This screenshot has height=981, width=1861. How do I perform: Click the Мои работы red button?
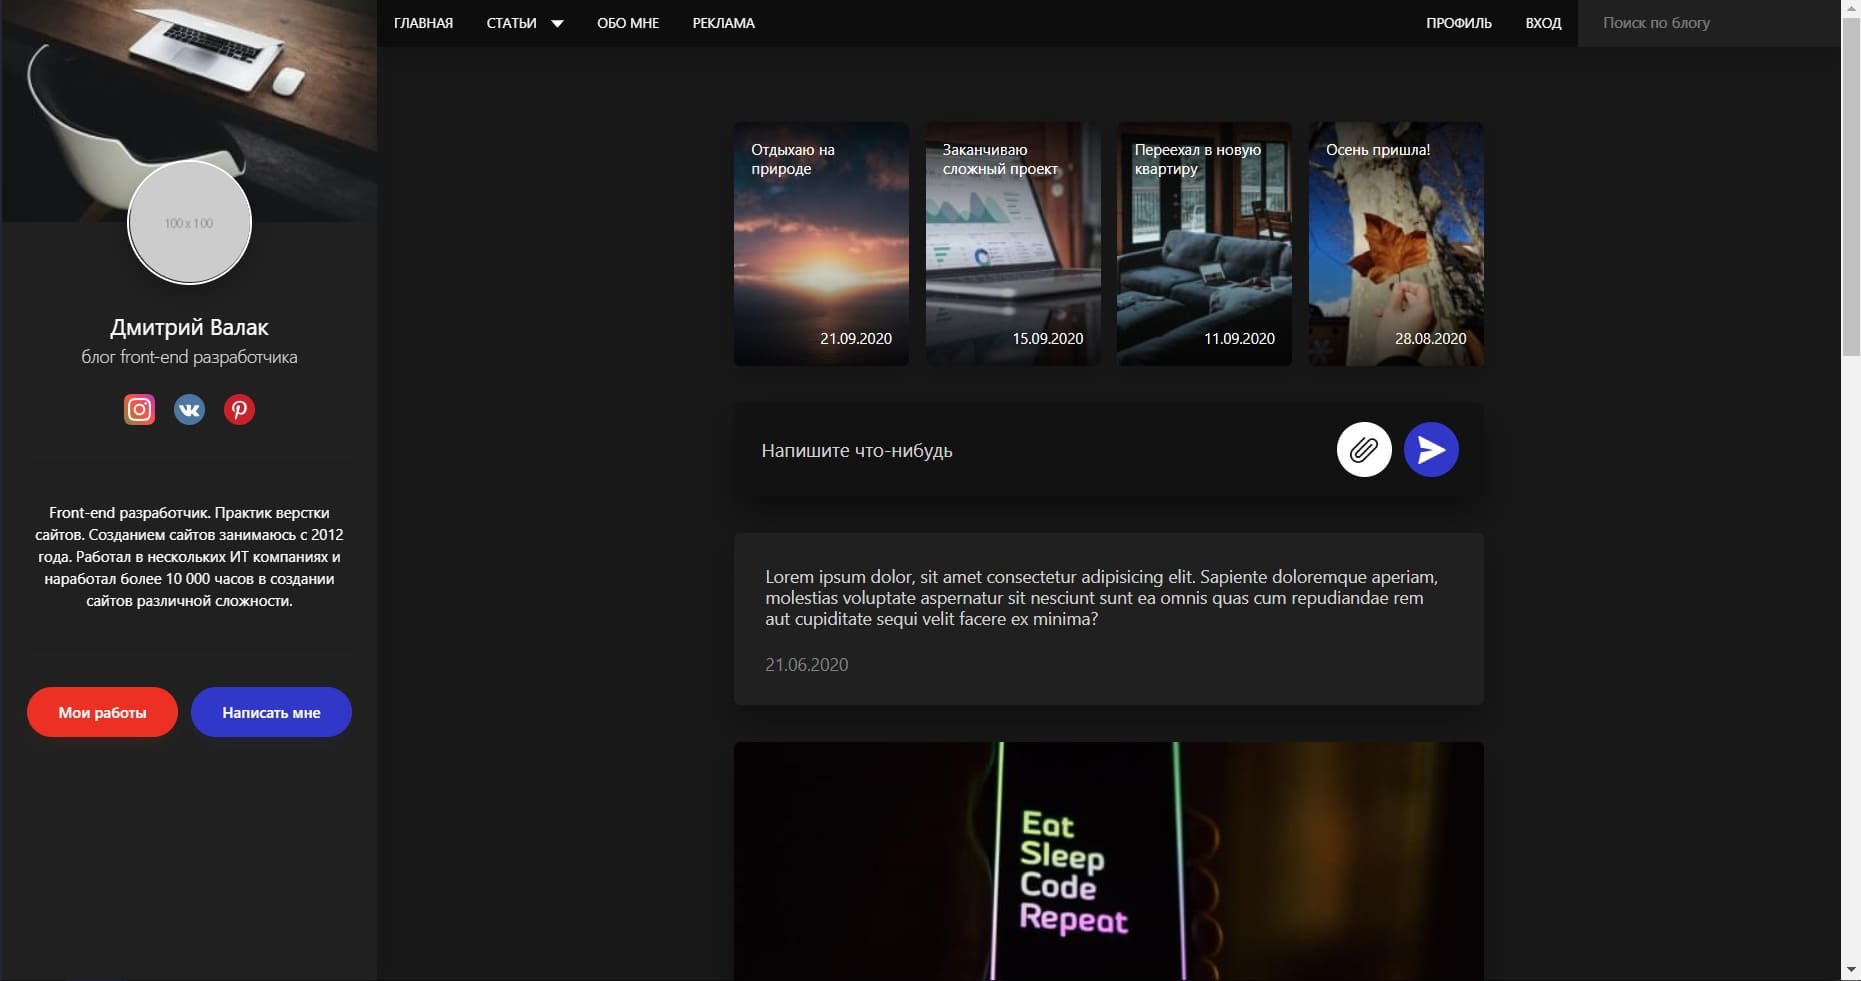pos(102,712)
